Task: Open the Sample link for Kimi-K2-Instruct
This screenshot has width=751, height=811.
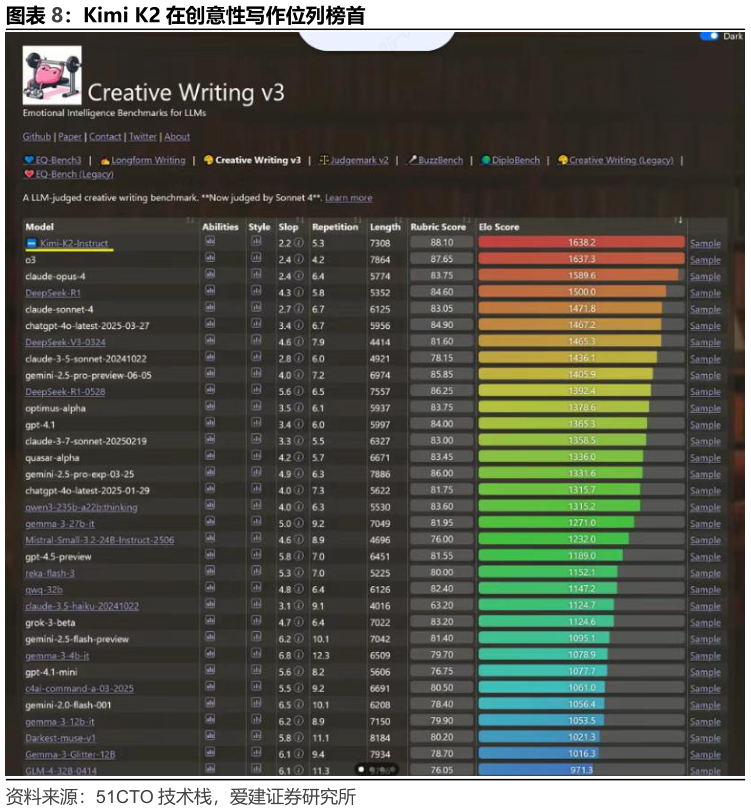Action: [x=705, y=243]
